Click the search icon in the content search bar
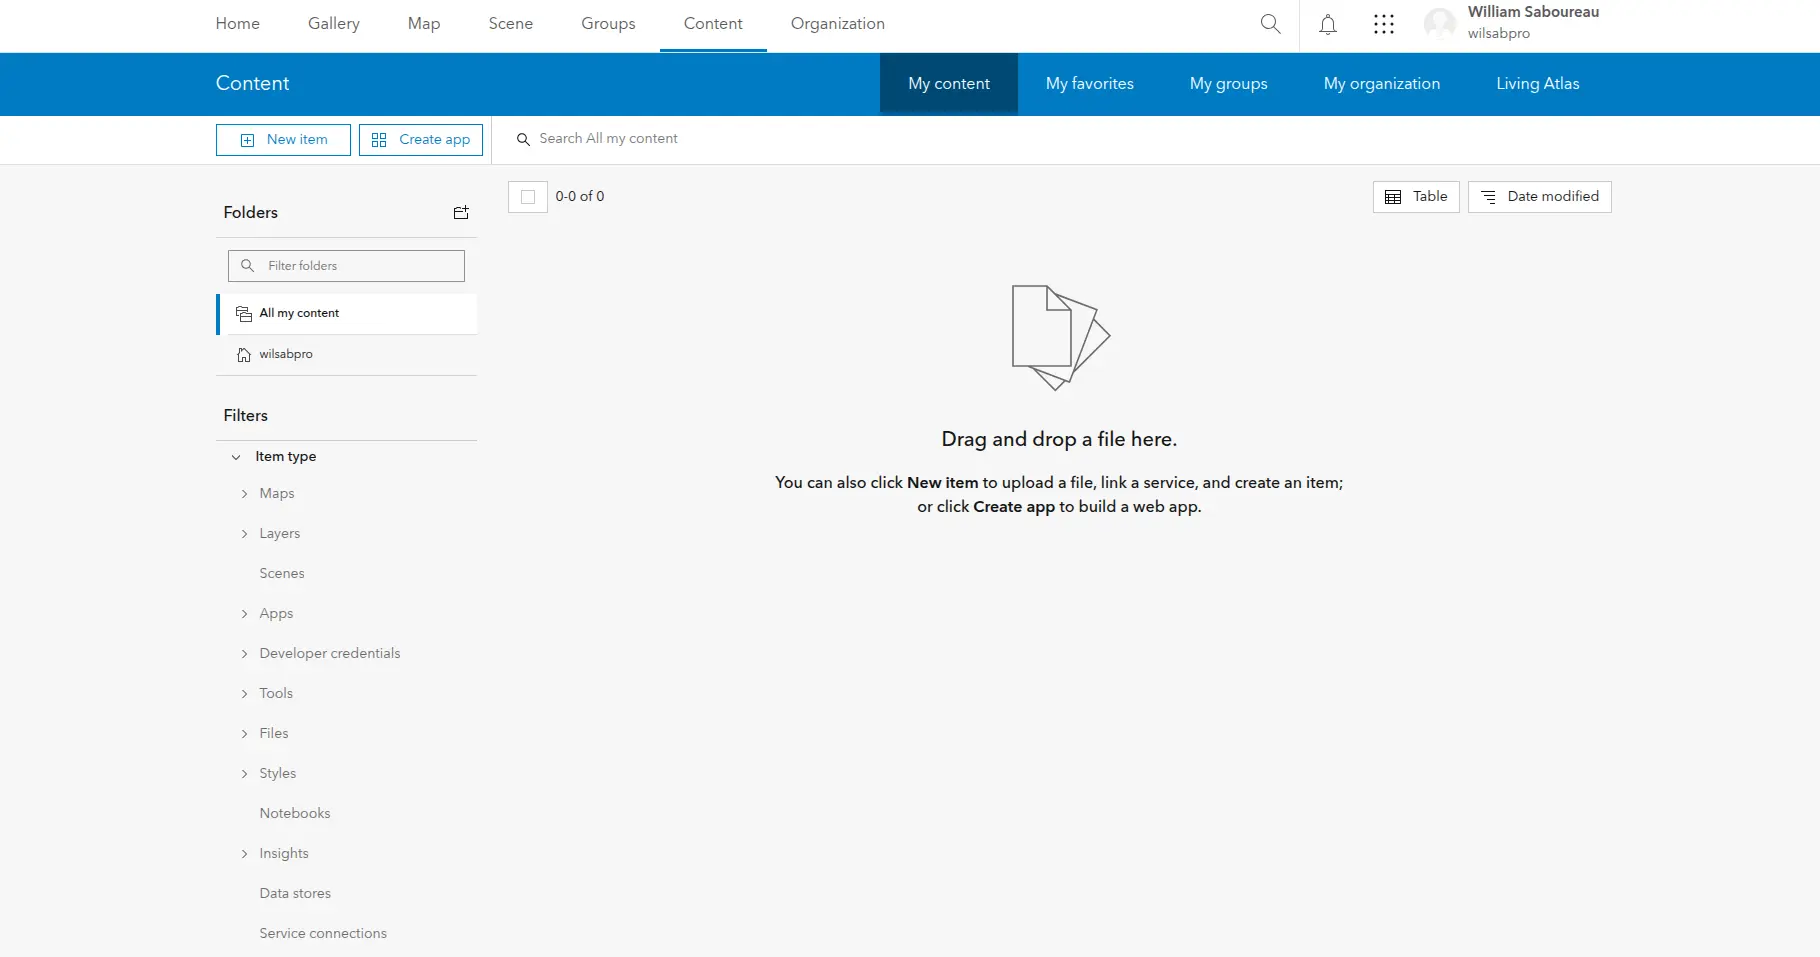The image size is (1820, 957). click(523, 139)
